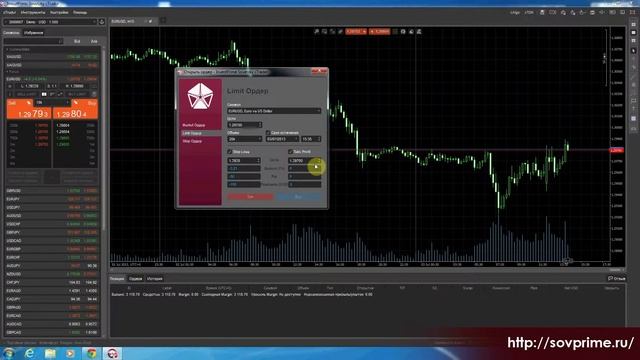
Task: Select the XAUUSD row in the watchlist
Action: [x=52, y=57]
